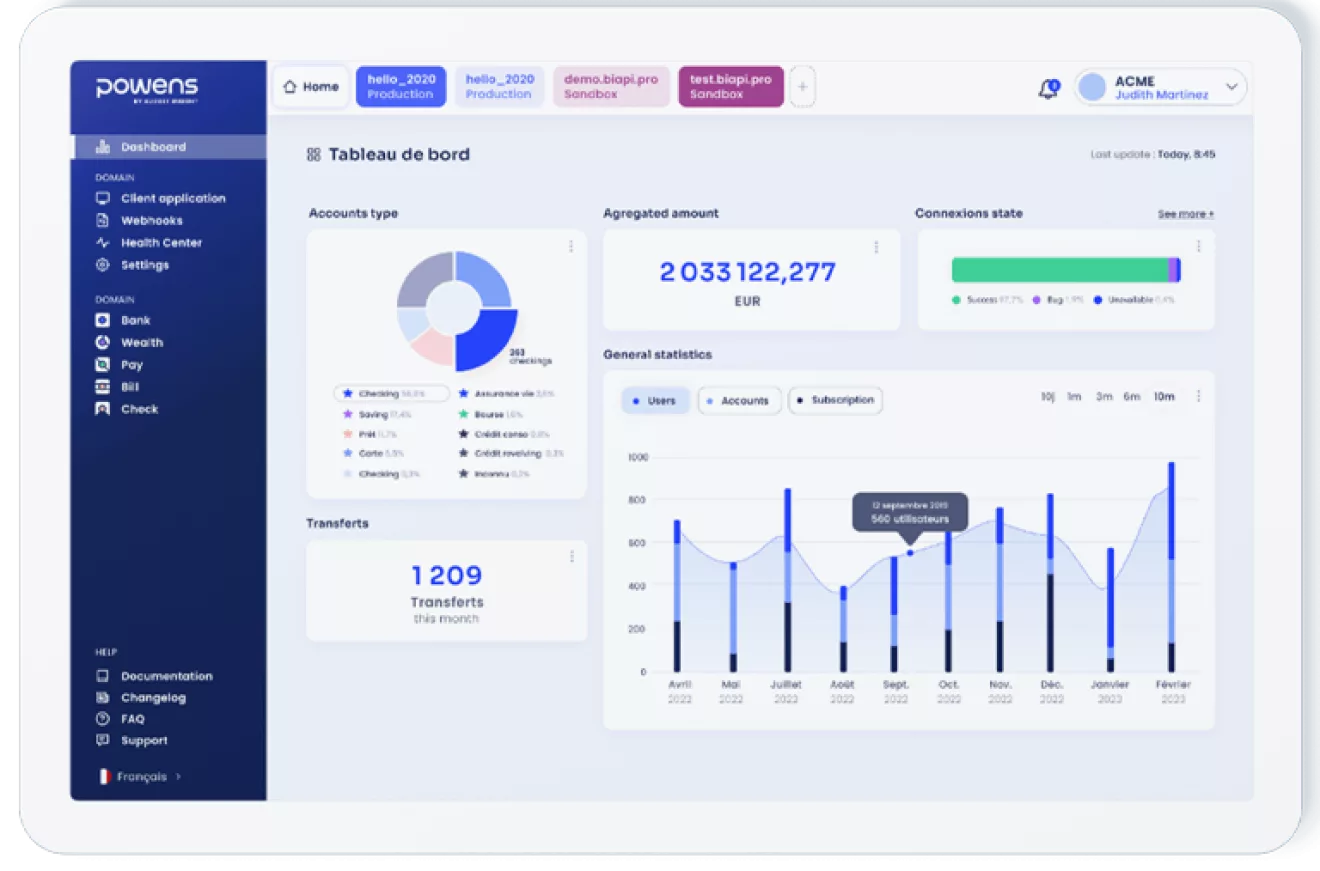Click the ACME user avatar
The height and width of the screenshot is (871, 1320).
pos(1093,87)
